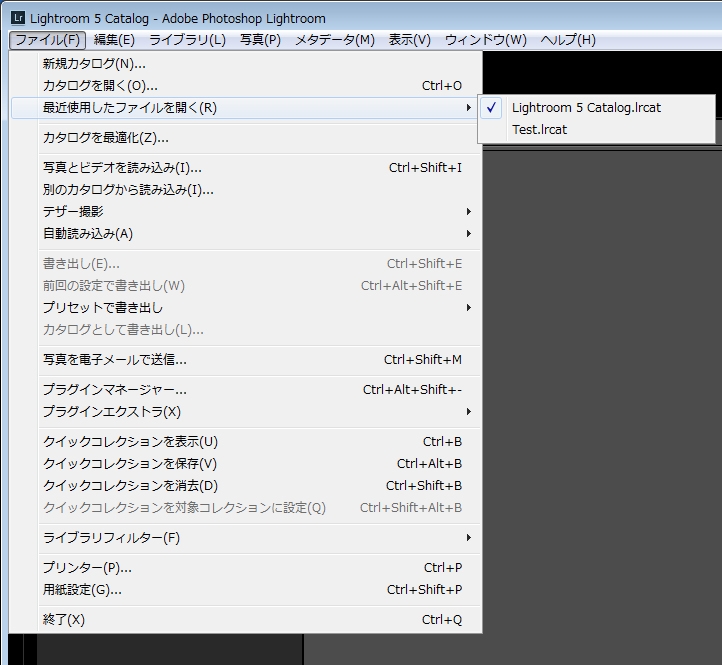Open the ヘルプ(H) menu
This screenshot has width=722, height=665.
(568, 40)
